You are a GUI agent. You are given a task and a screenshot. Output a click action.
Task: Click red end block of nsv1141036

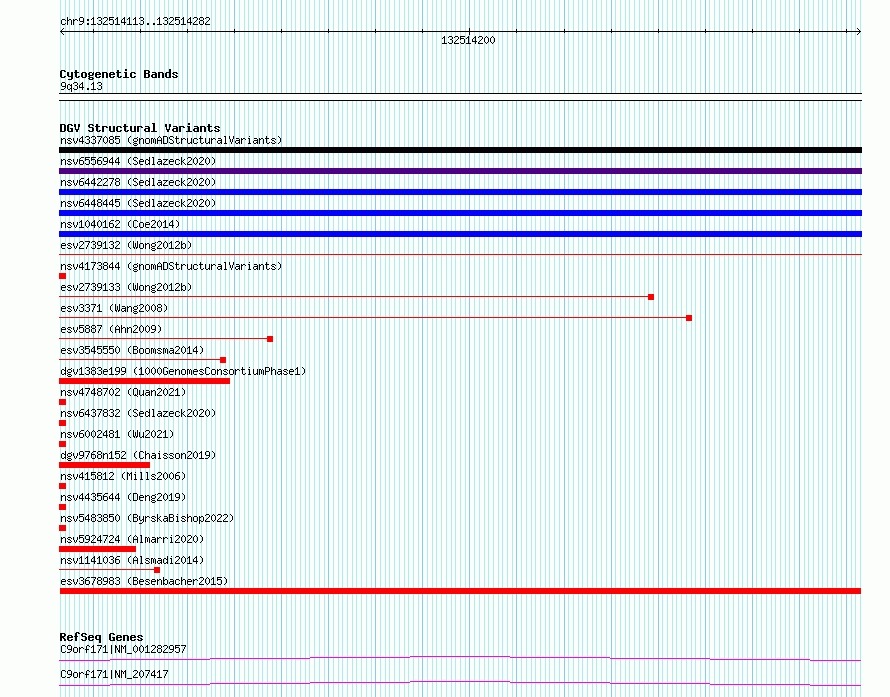point(157,570)
